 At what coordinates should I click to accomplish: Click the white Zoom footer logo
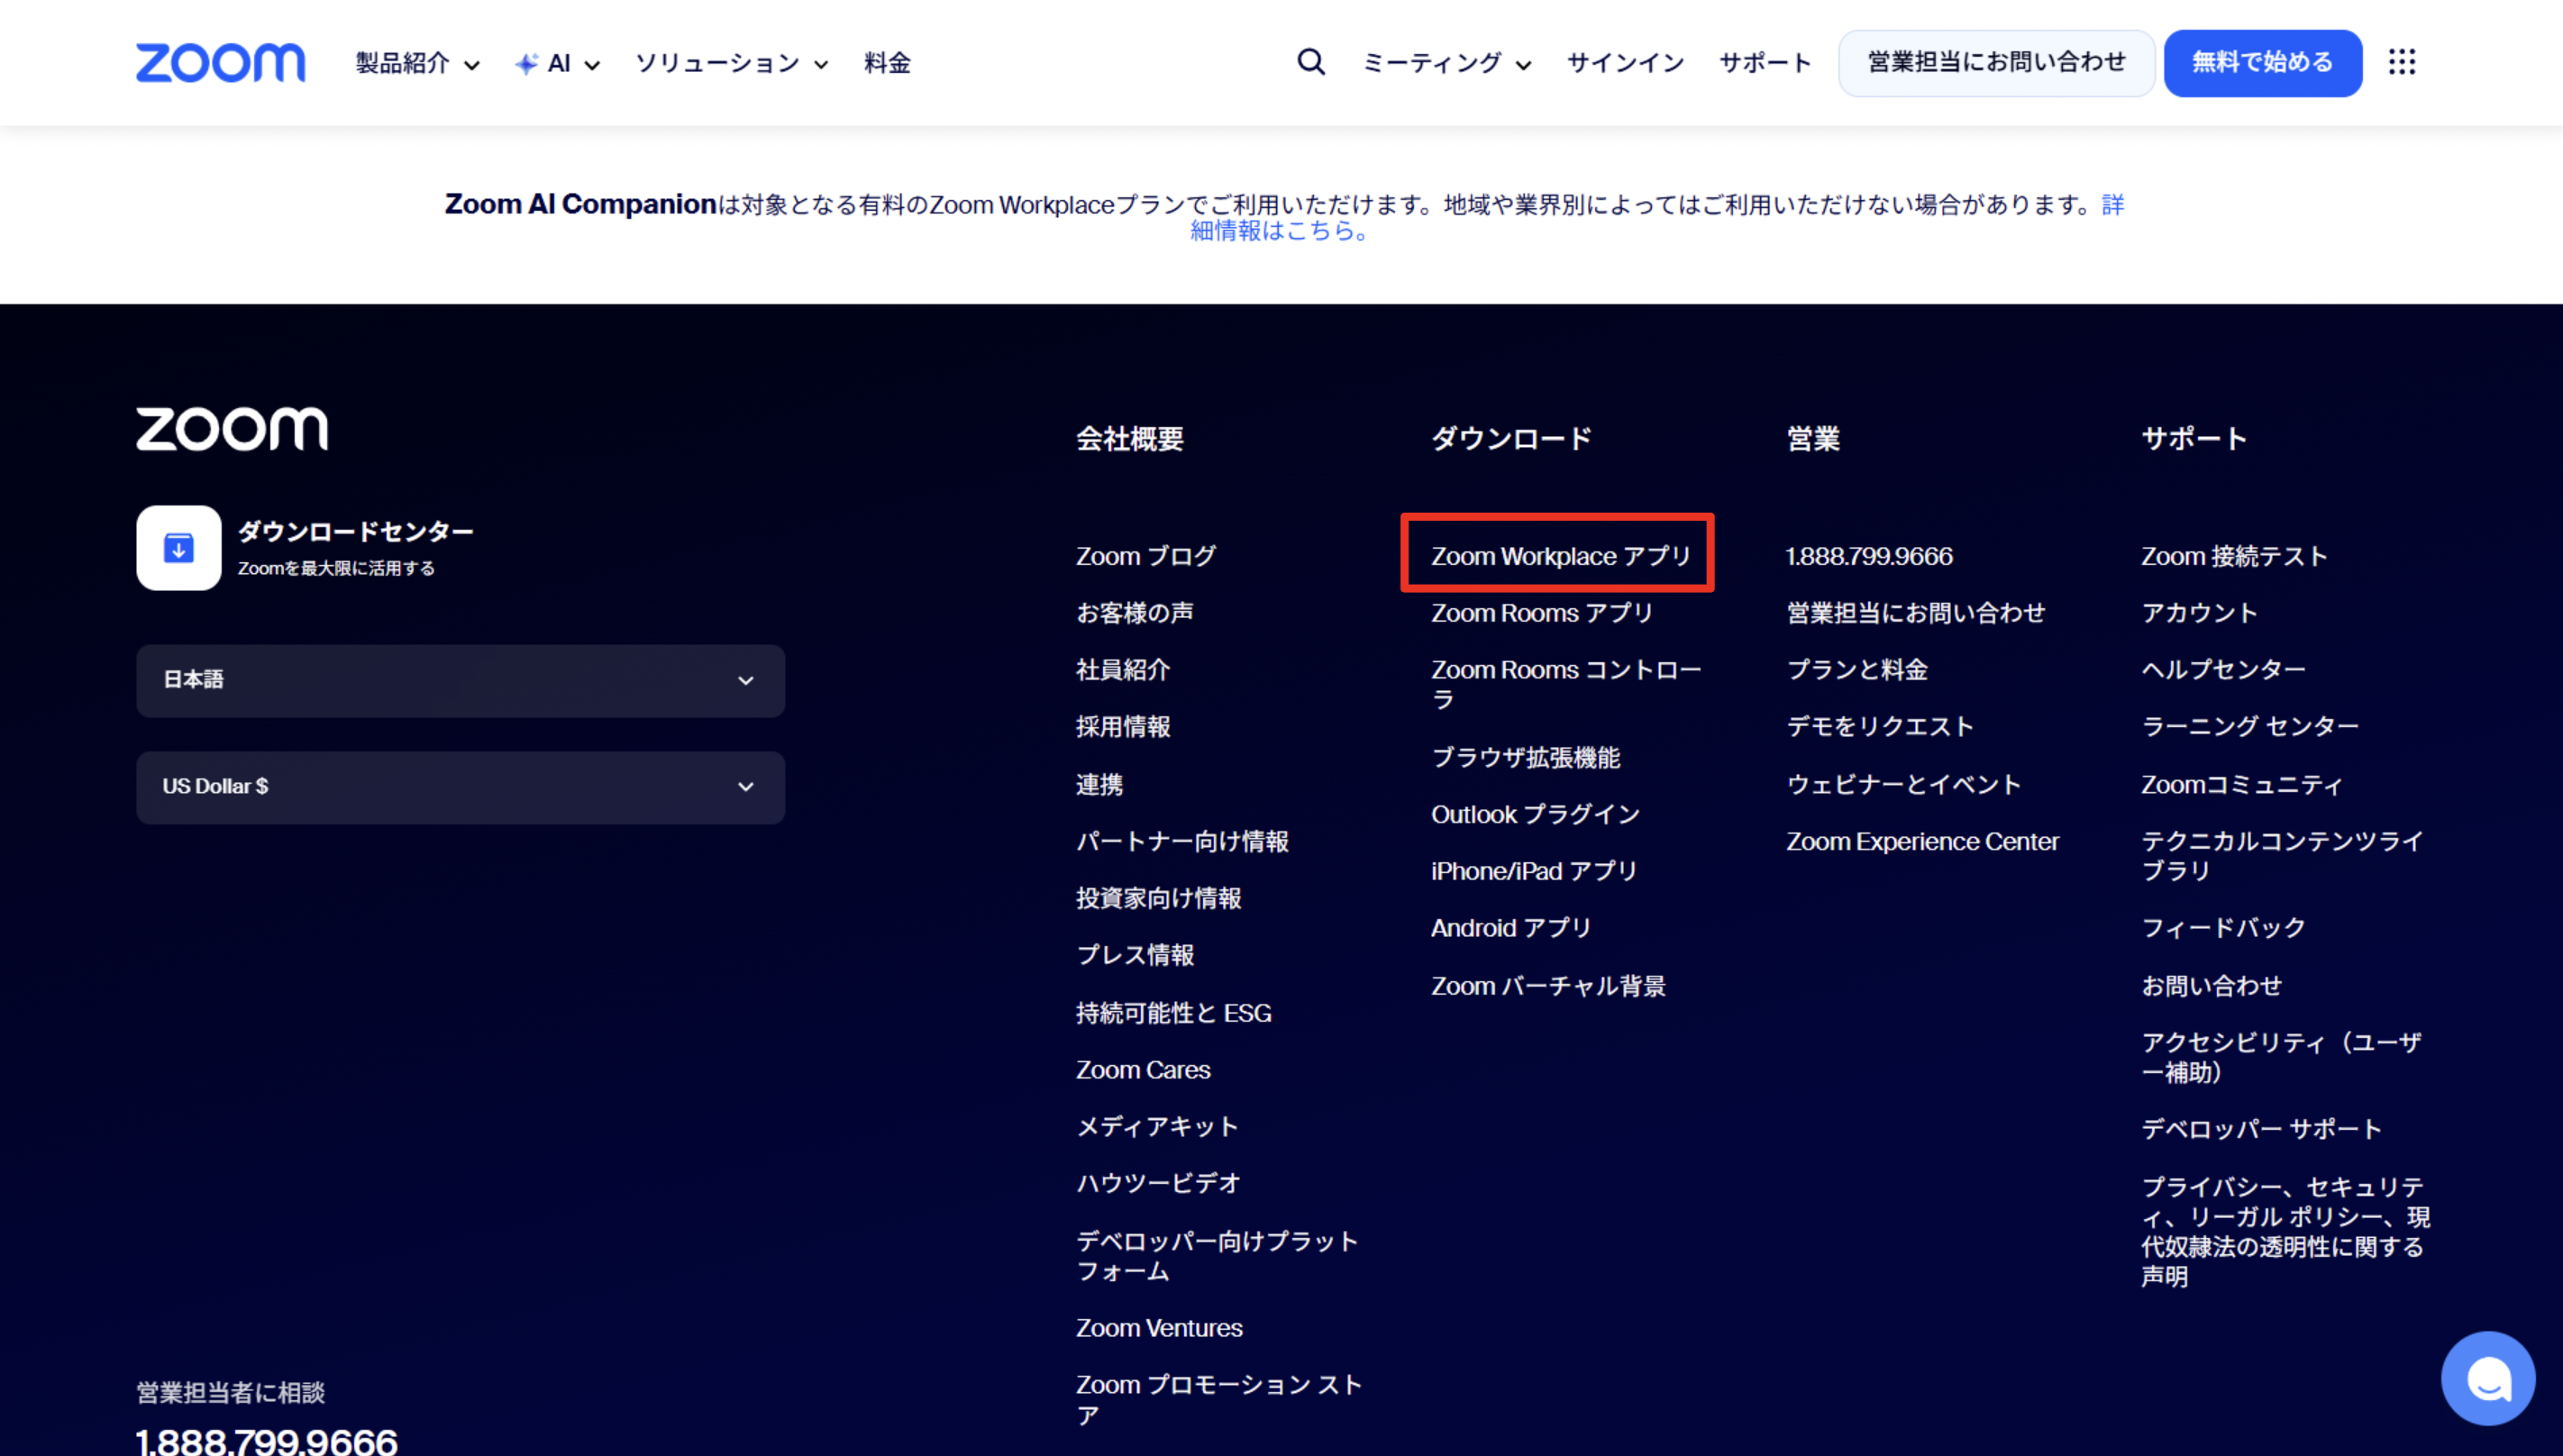(x=232, y=429)
